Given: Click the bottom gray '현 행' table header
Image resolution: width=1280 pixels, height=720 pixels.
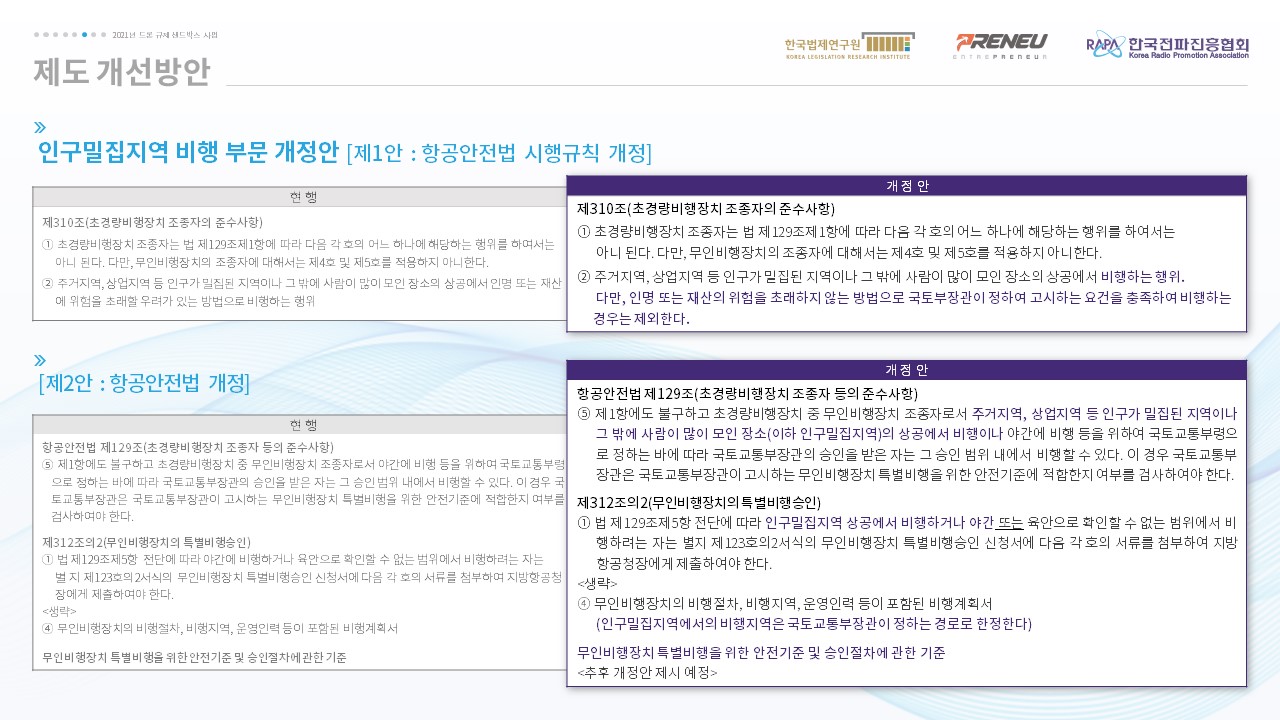Looking at the screenshot, I should [x=300, y=424].
